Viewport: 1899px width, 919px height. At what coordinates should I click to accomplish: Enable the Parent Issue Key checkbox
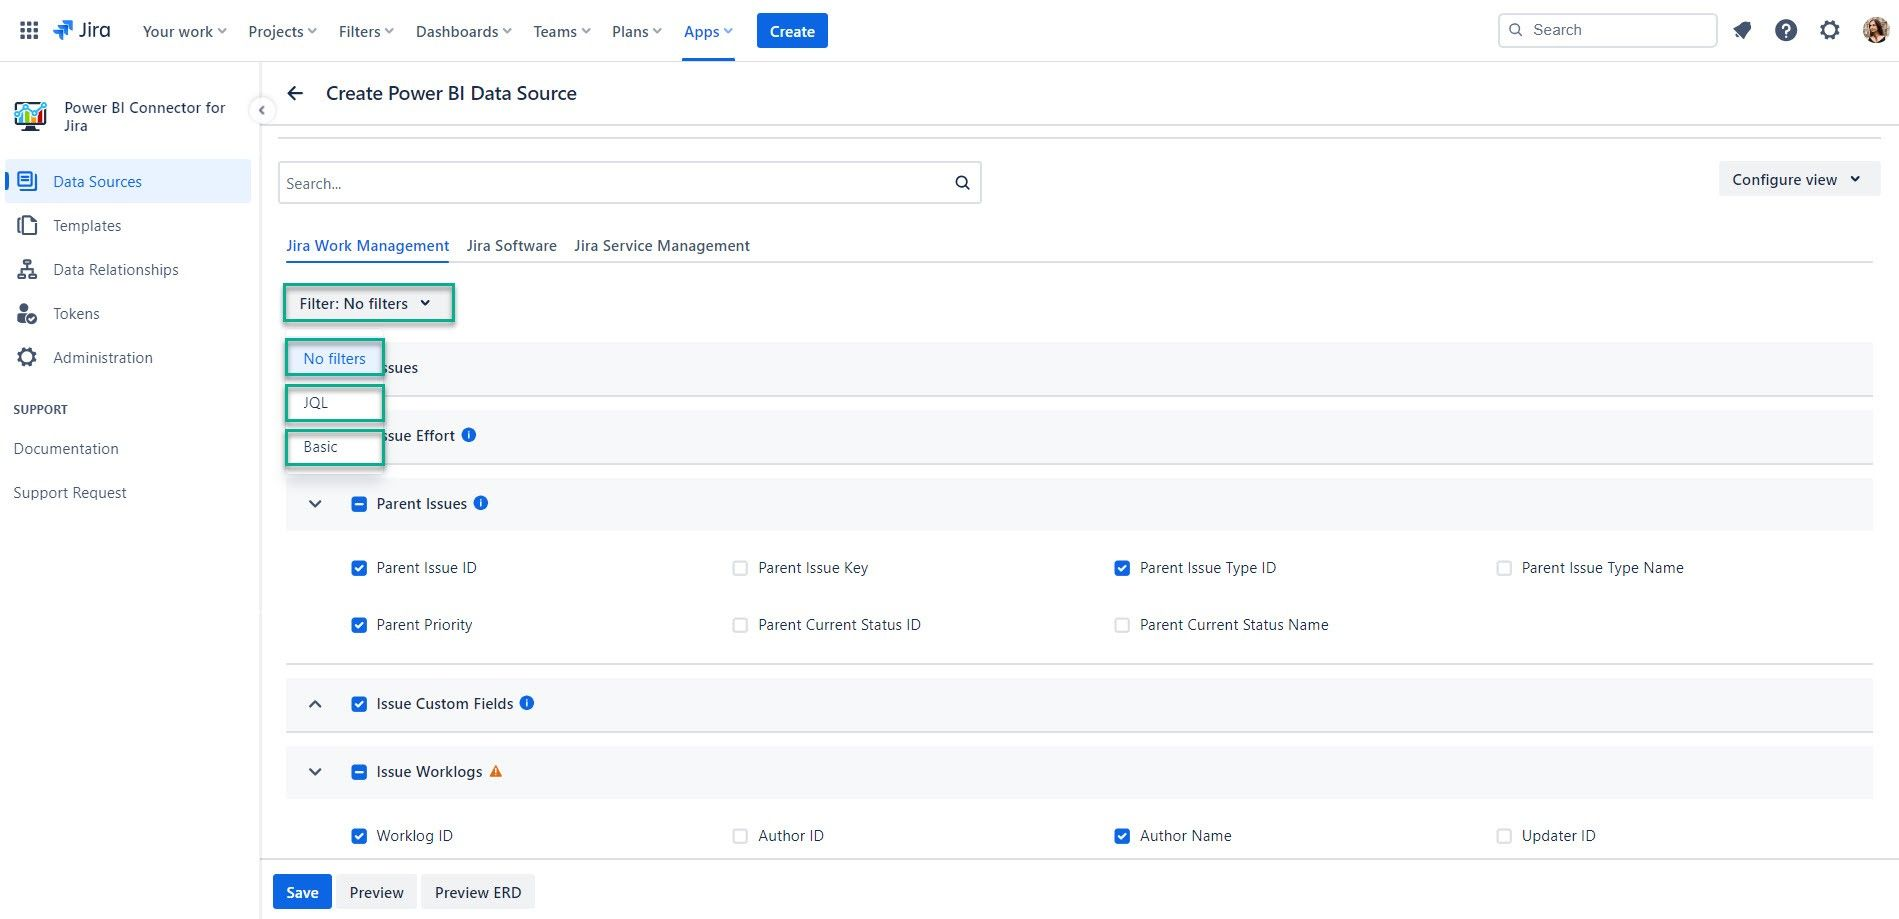tap(740, 568)
